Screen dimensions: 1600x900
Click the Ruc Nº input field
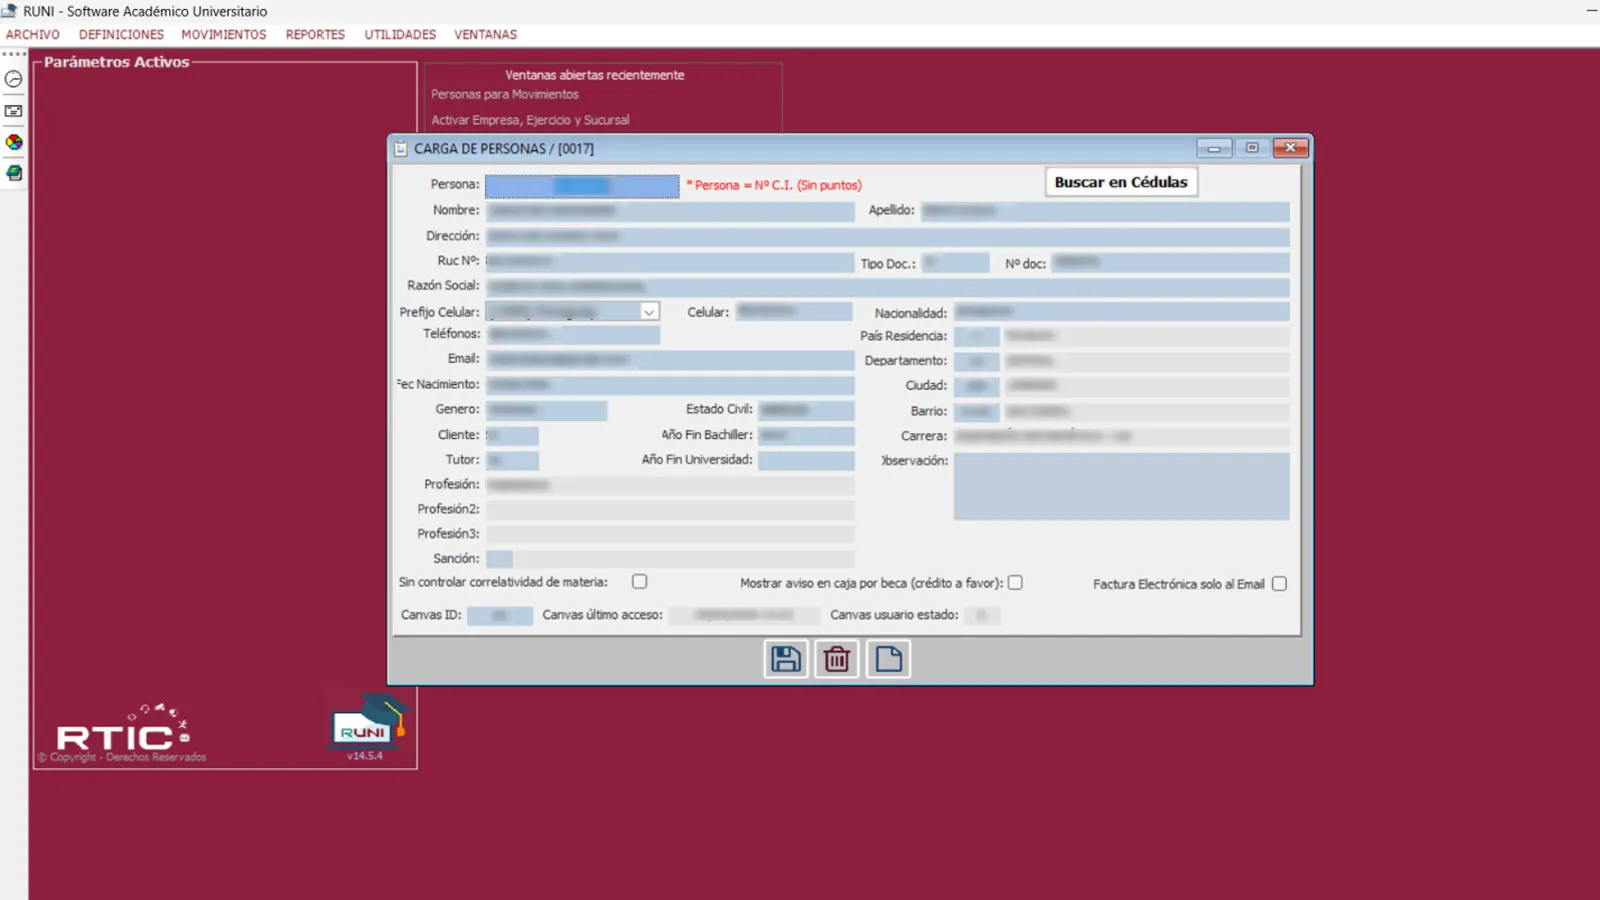670,262
